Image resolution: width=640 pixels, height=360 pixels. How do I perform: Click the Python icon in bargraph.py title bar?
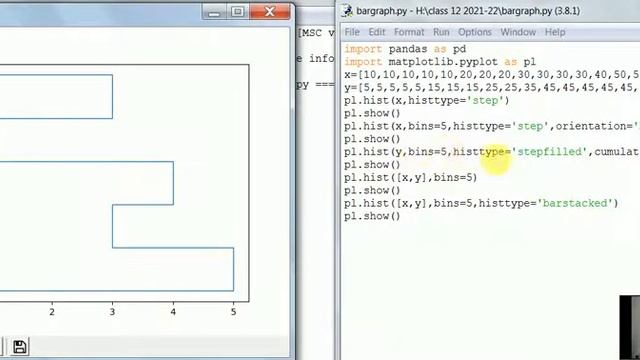click(347, 11)
